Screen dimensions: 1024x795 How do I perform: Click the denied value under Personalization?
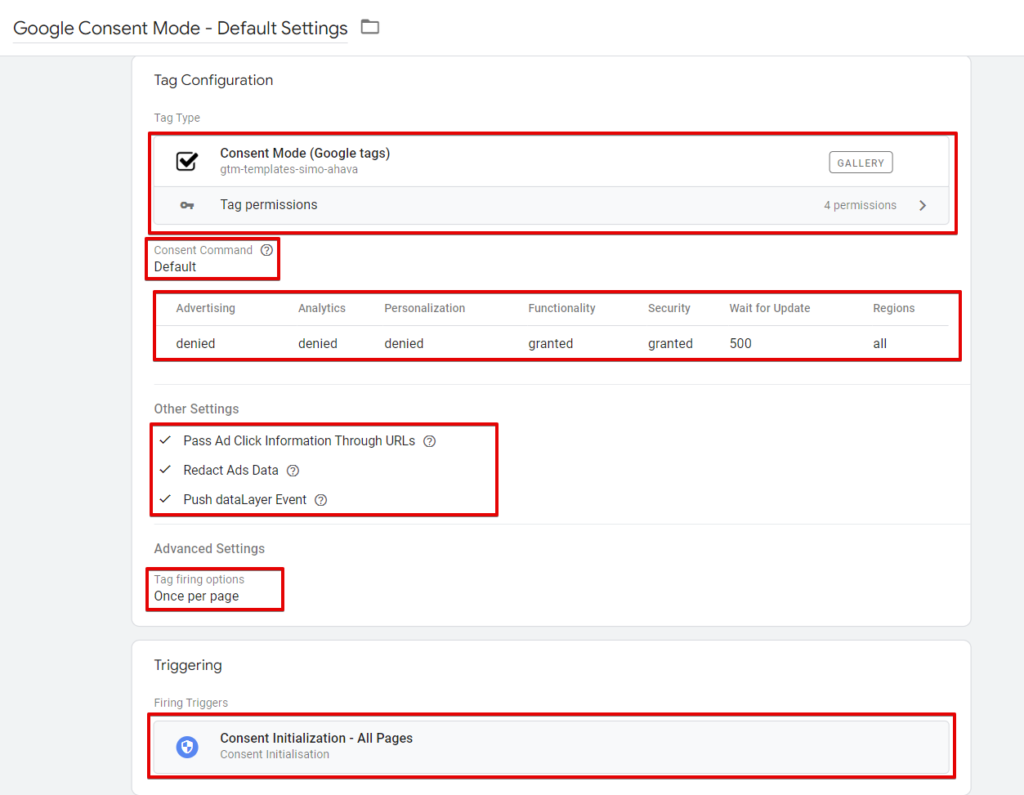point(404,344)
